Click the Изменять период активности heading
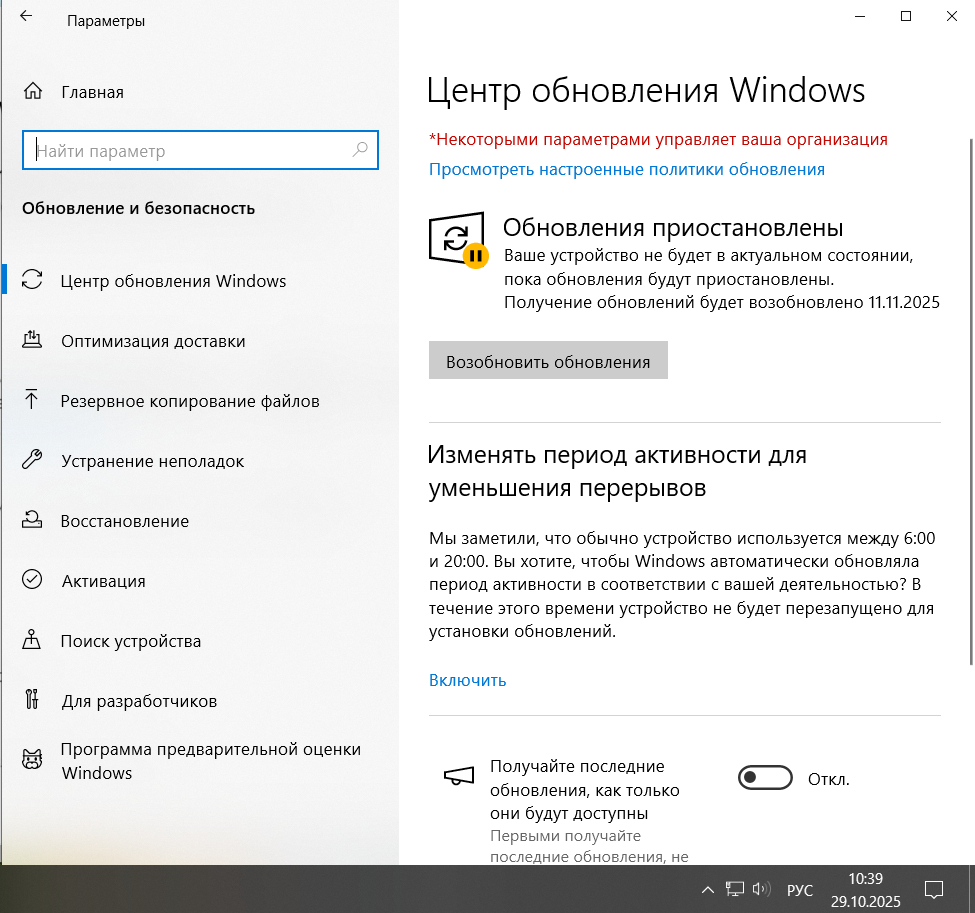975x913 pixels. click(617, 471)
